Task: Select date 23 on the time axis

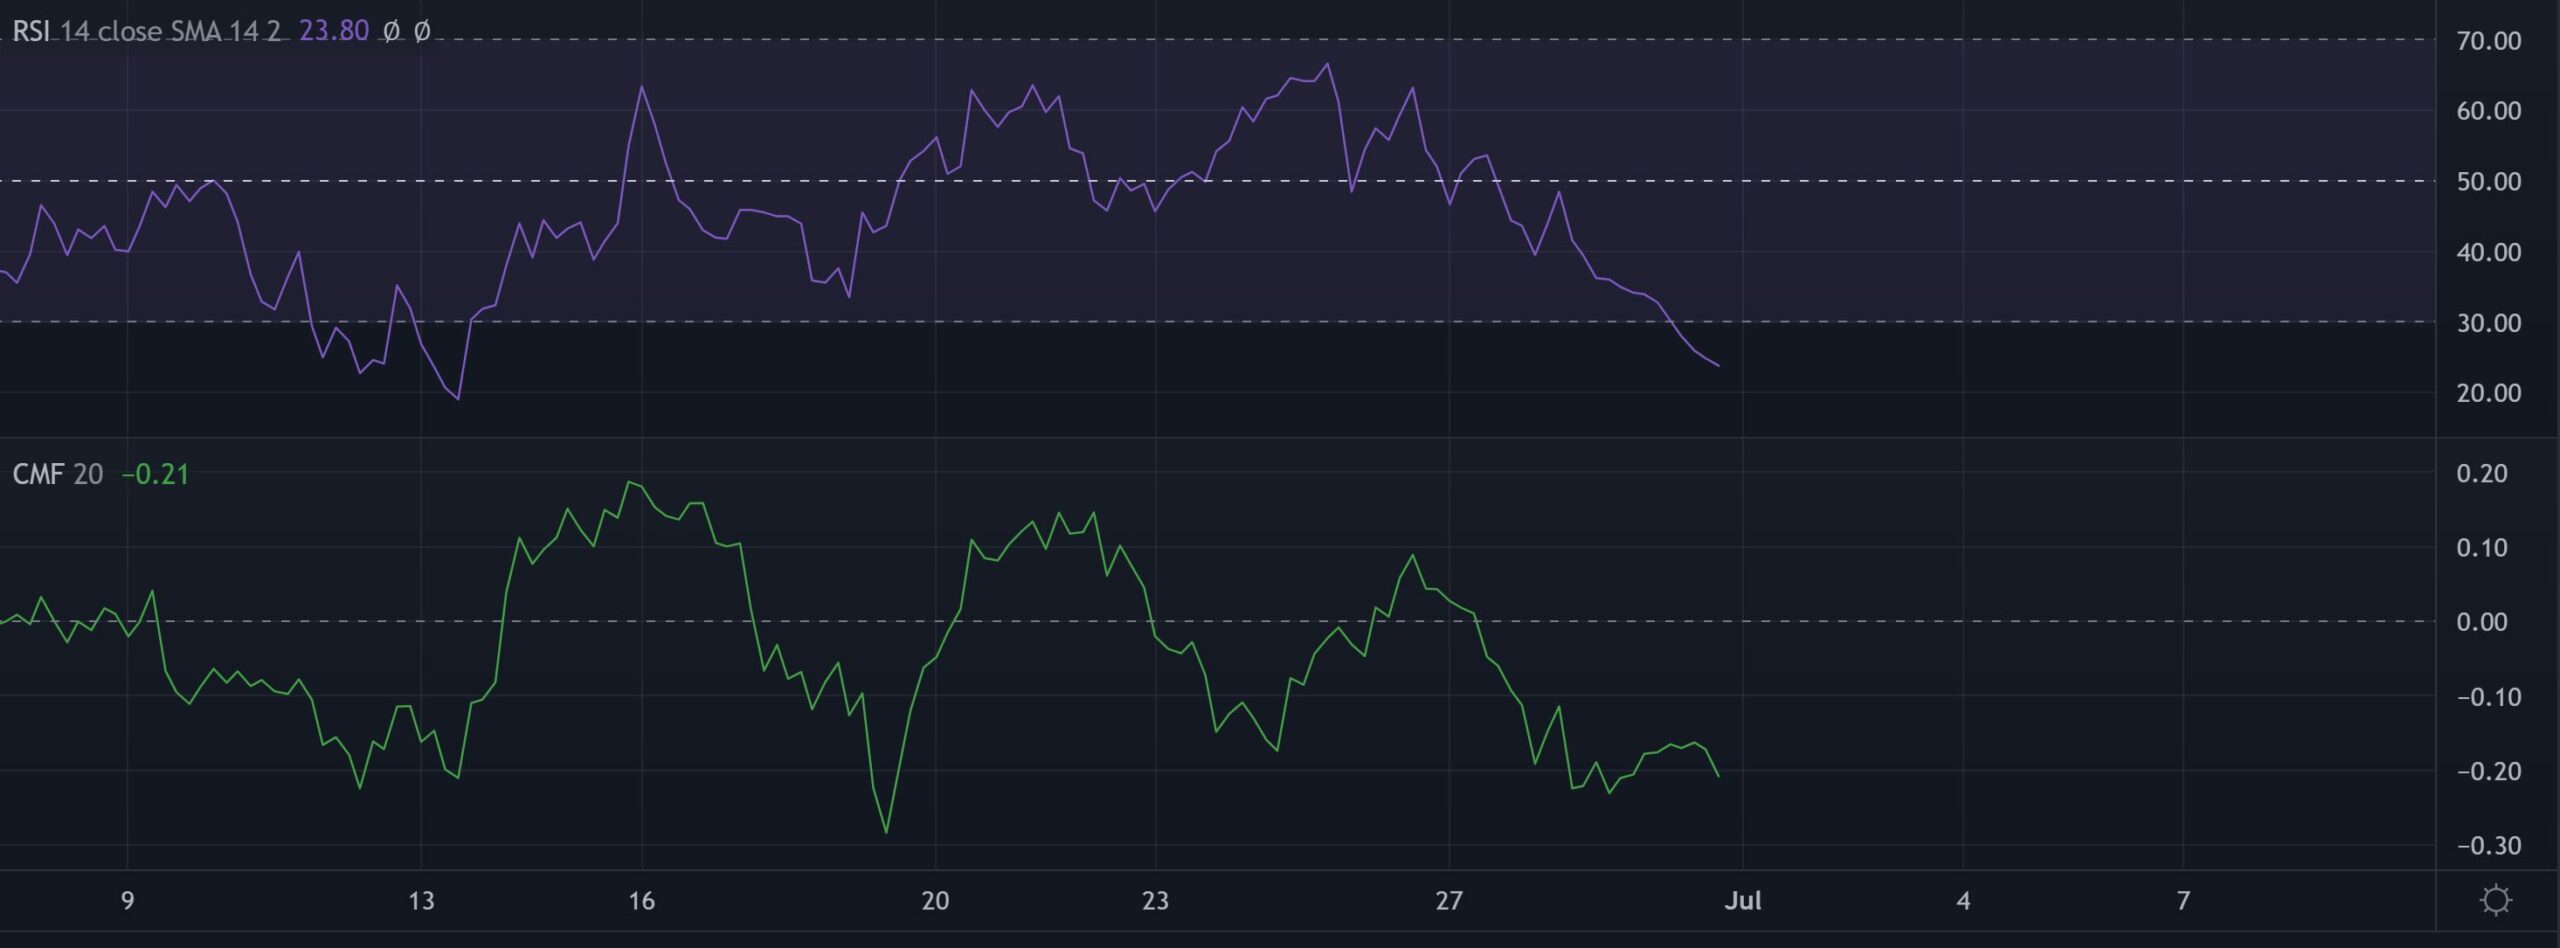Action: tap(1155, 901)
